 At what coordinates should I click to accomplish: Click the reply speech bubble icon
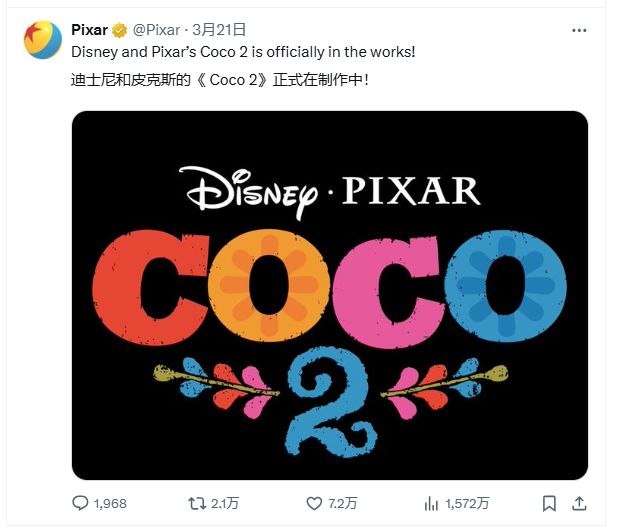(81, 503)
